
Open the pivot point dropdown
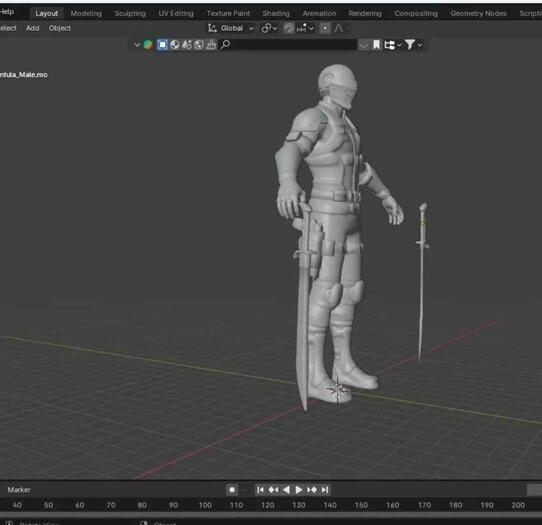coord(270,28)
